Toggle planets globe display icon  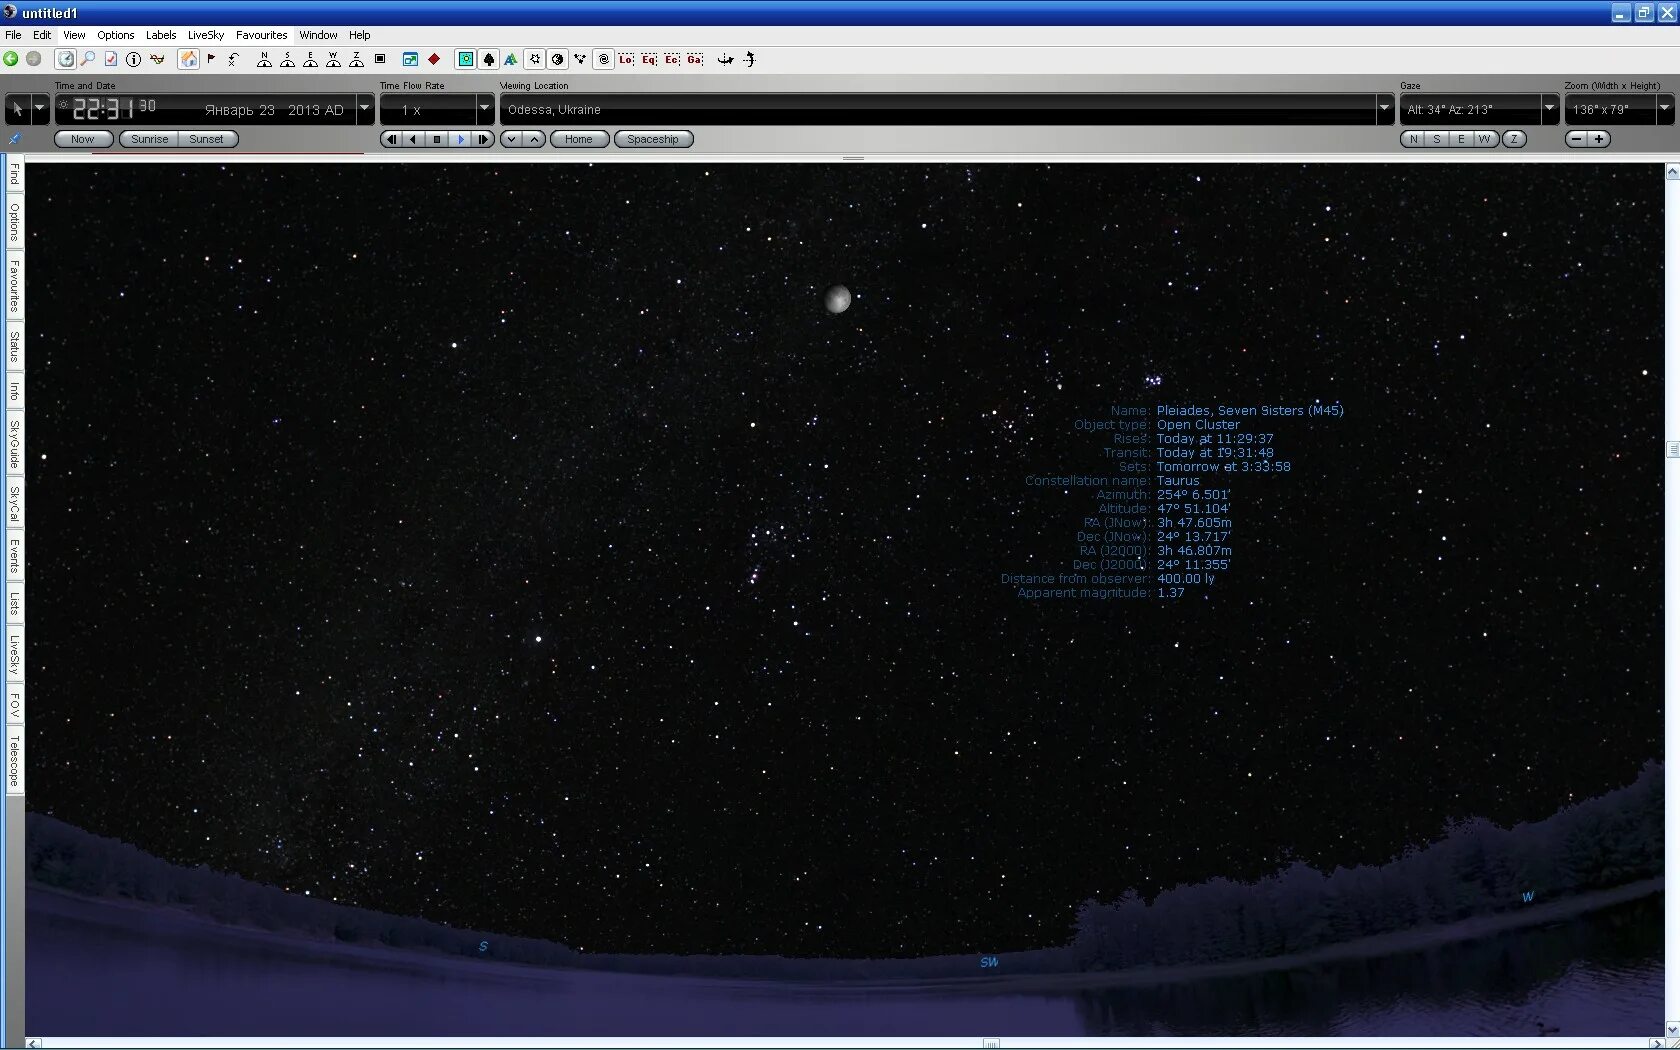pos(558,59)
